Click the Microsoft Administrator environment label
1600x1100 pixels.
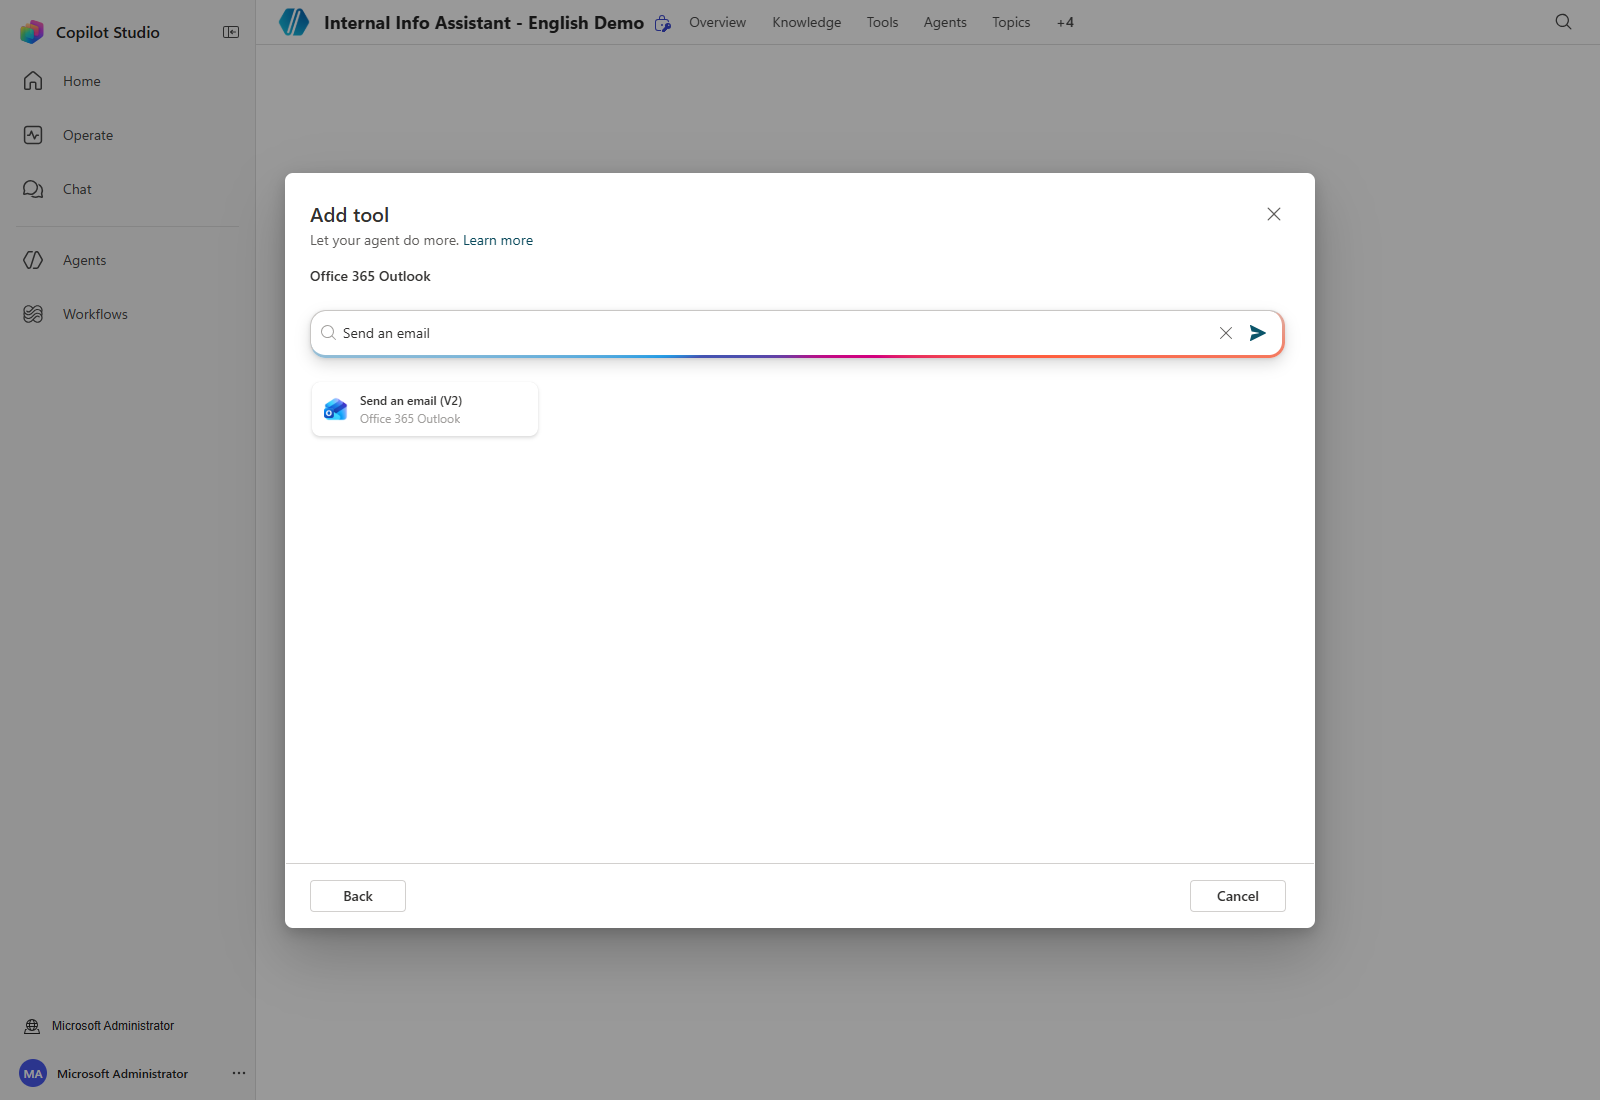113,1026
